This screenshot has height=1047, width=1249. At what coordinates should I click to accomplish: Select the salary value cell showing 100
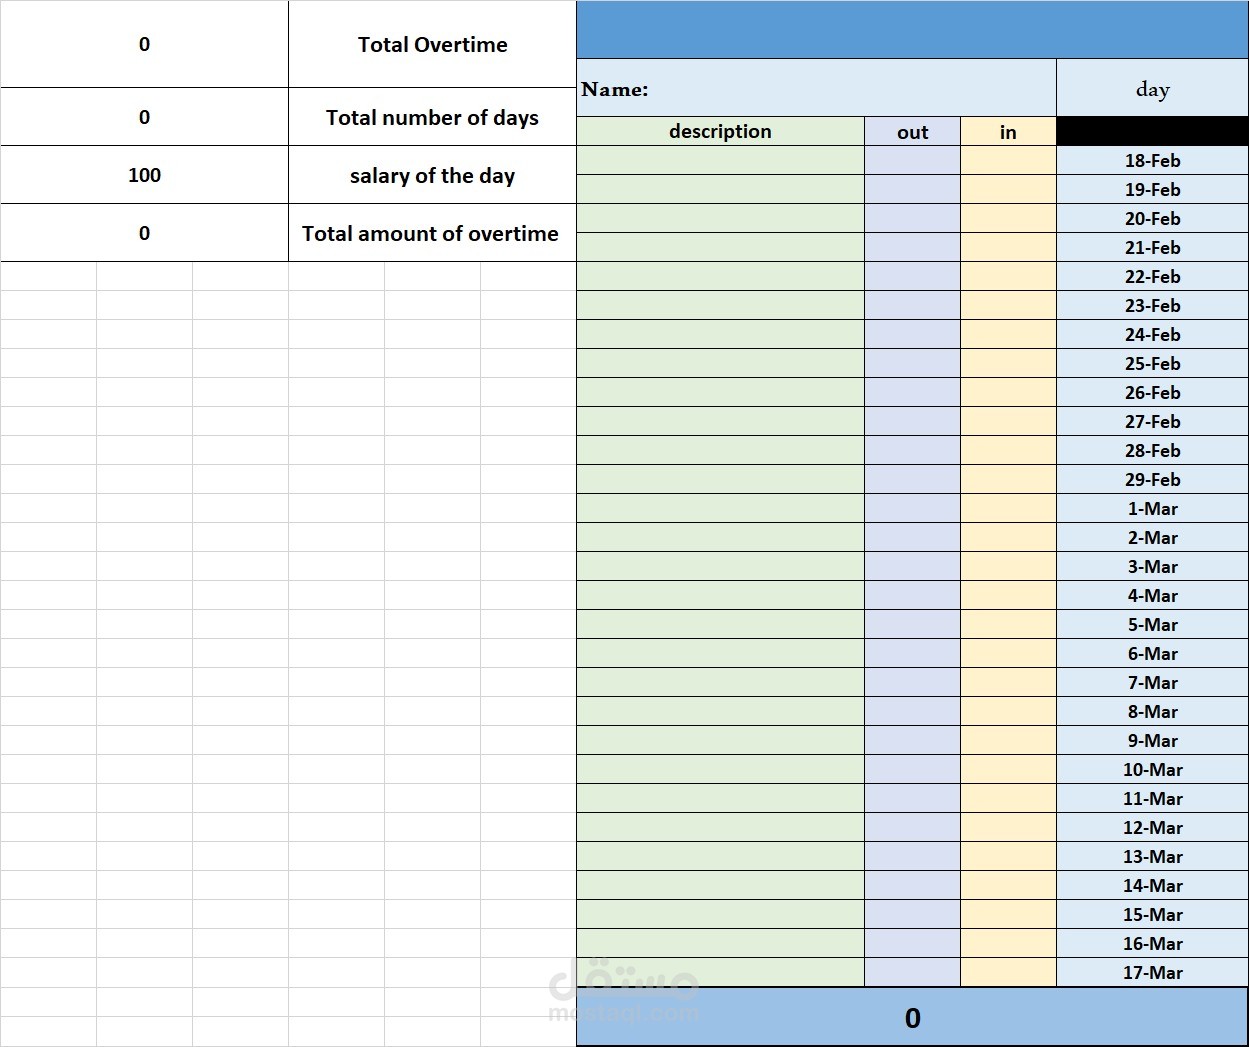click(144, 175)
